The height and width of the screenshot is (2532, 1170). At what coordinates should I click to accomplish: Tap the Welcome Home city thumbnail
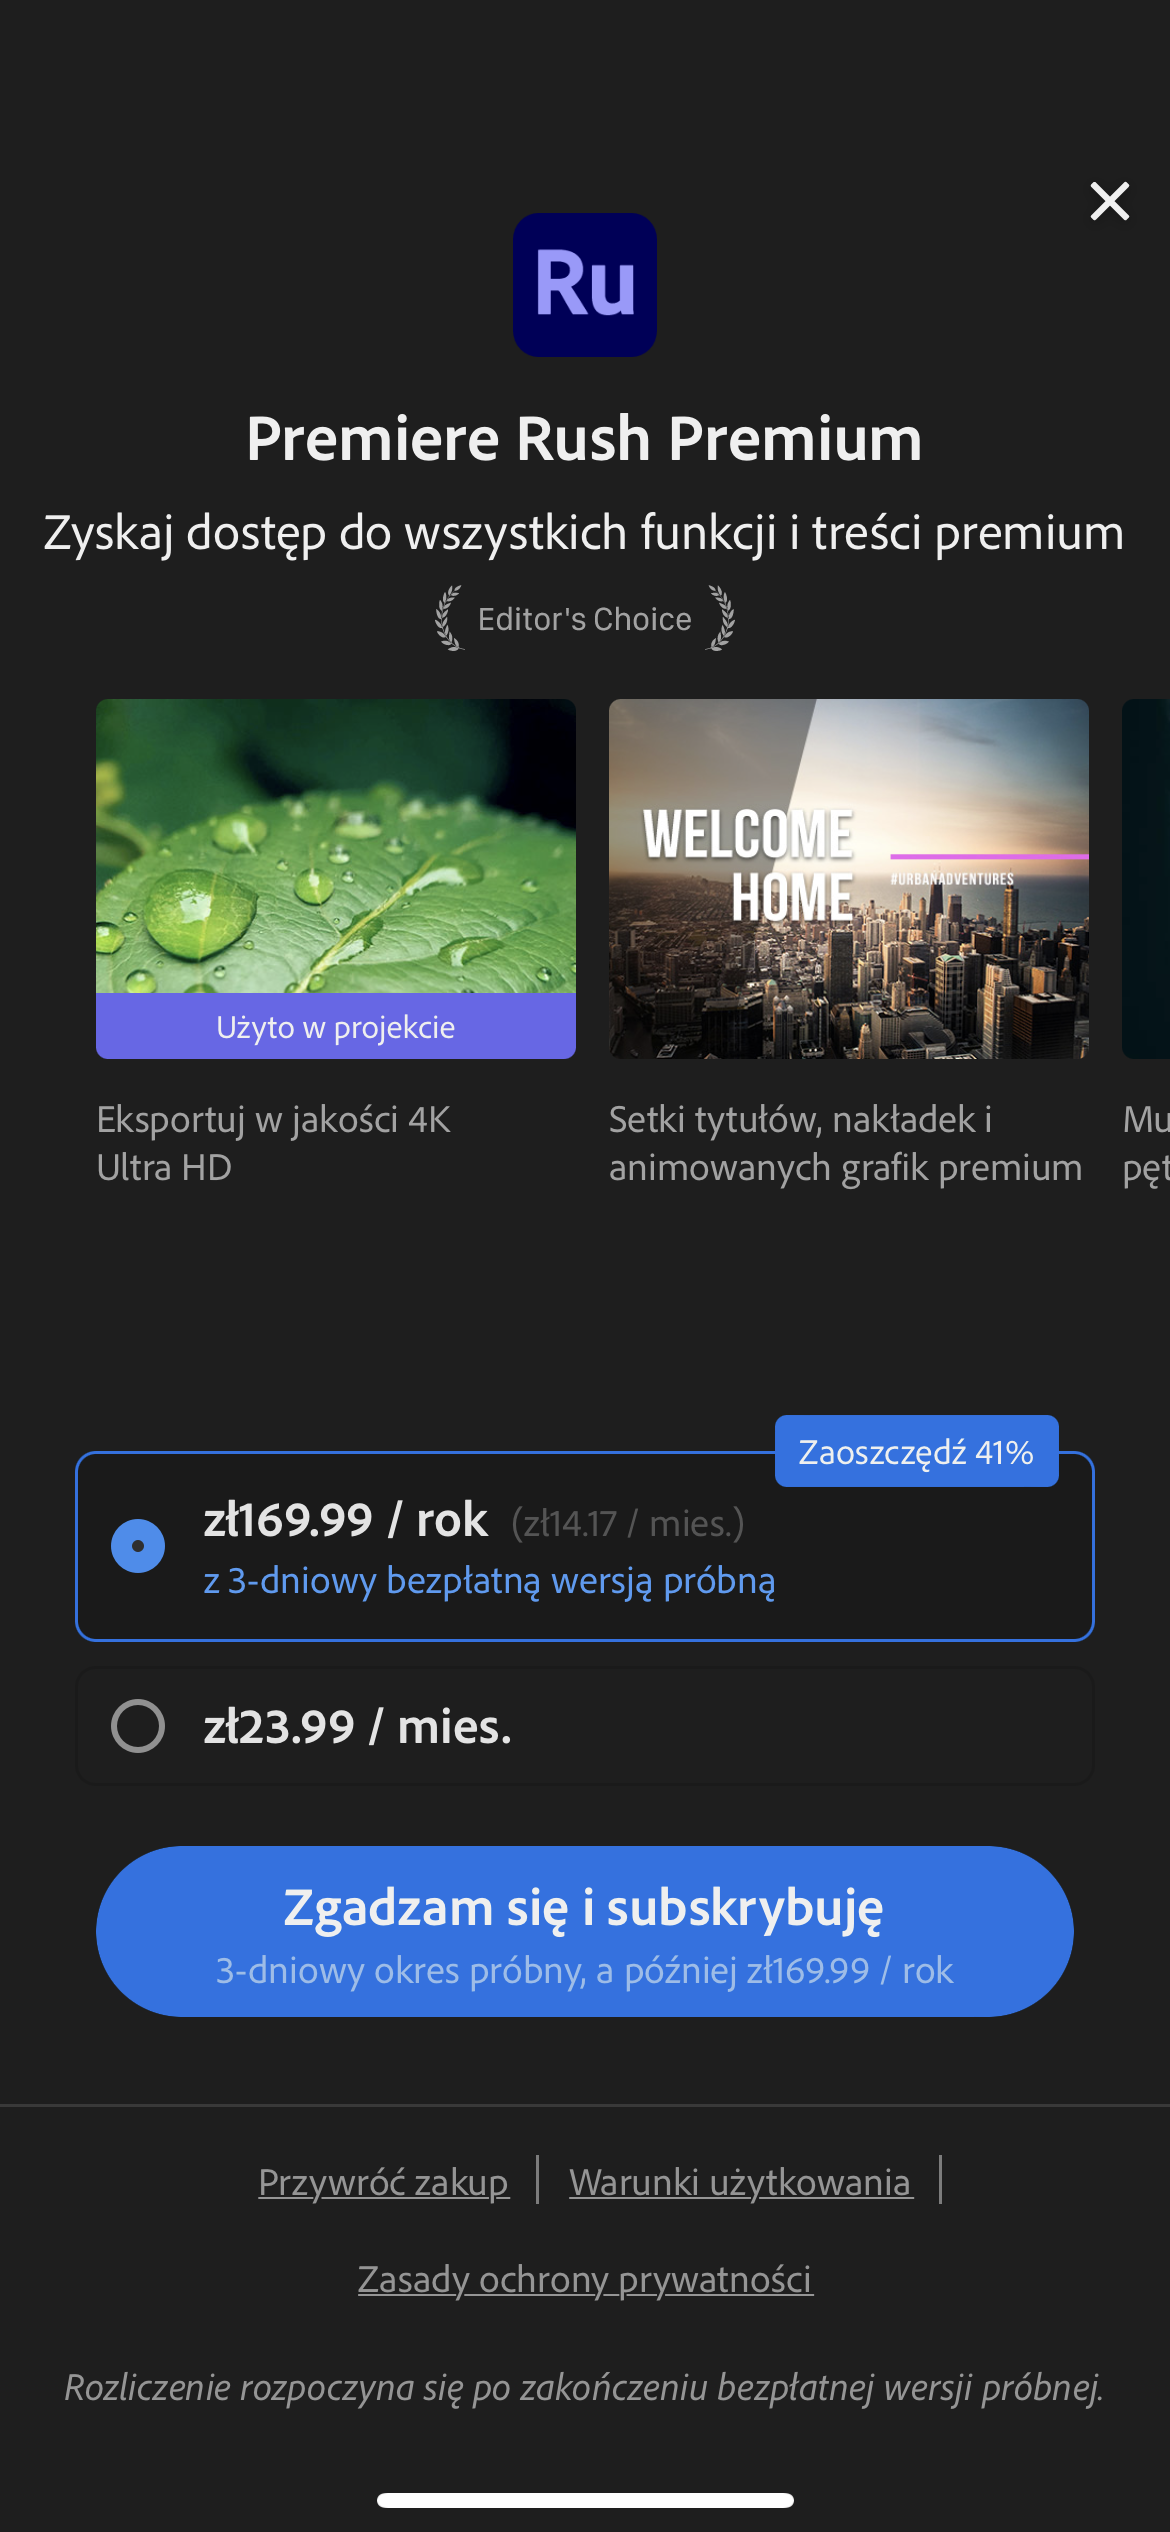pos(849,879)
